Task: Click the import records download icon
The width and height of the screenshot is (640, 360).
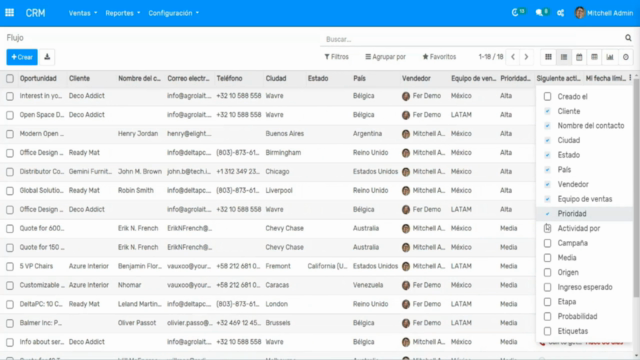Action: (x=47, y=57)
